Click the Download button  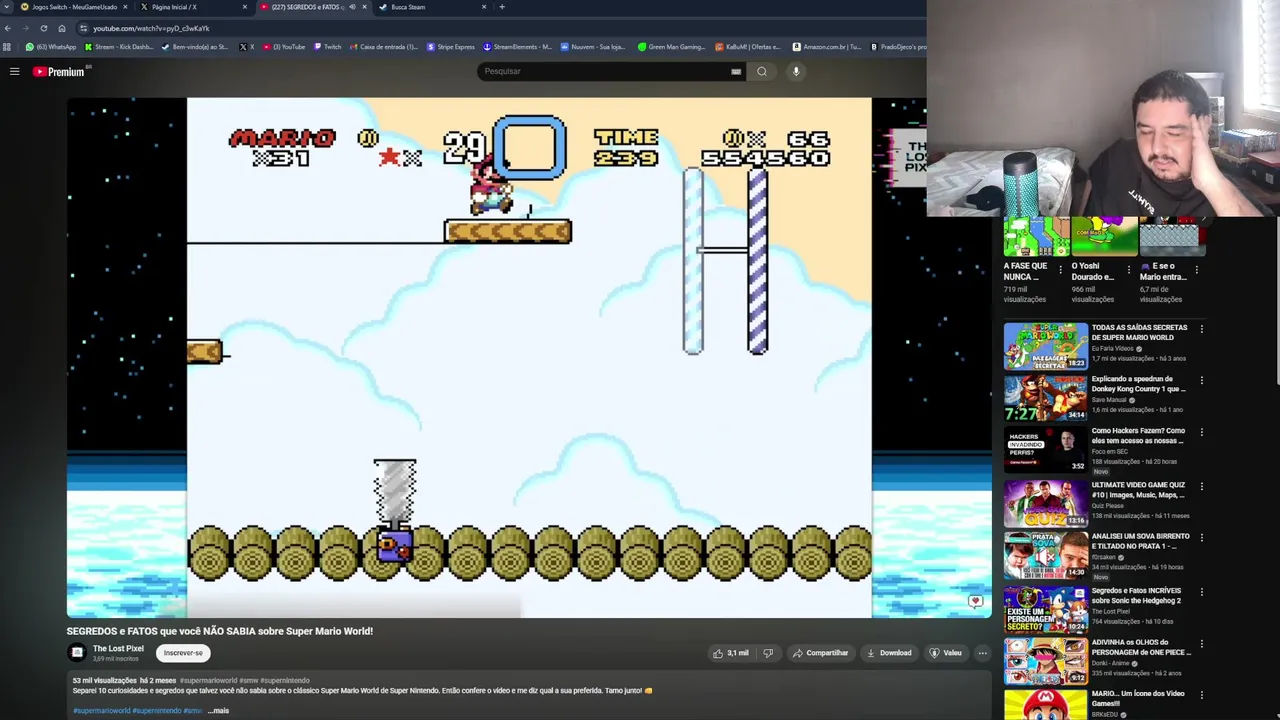[x=889, y=653]
